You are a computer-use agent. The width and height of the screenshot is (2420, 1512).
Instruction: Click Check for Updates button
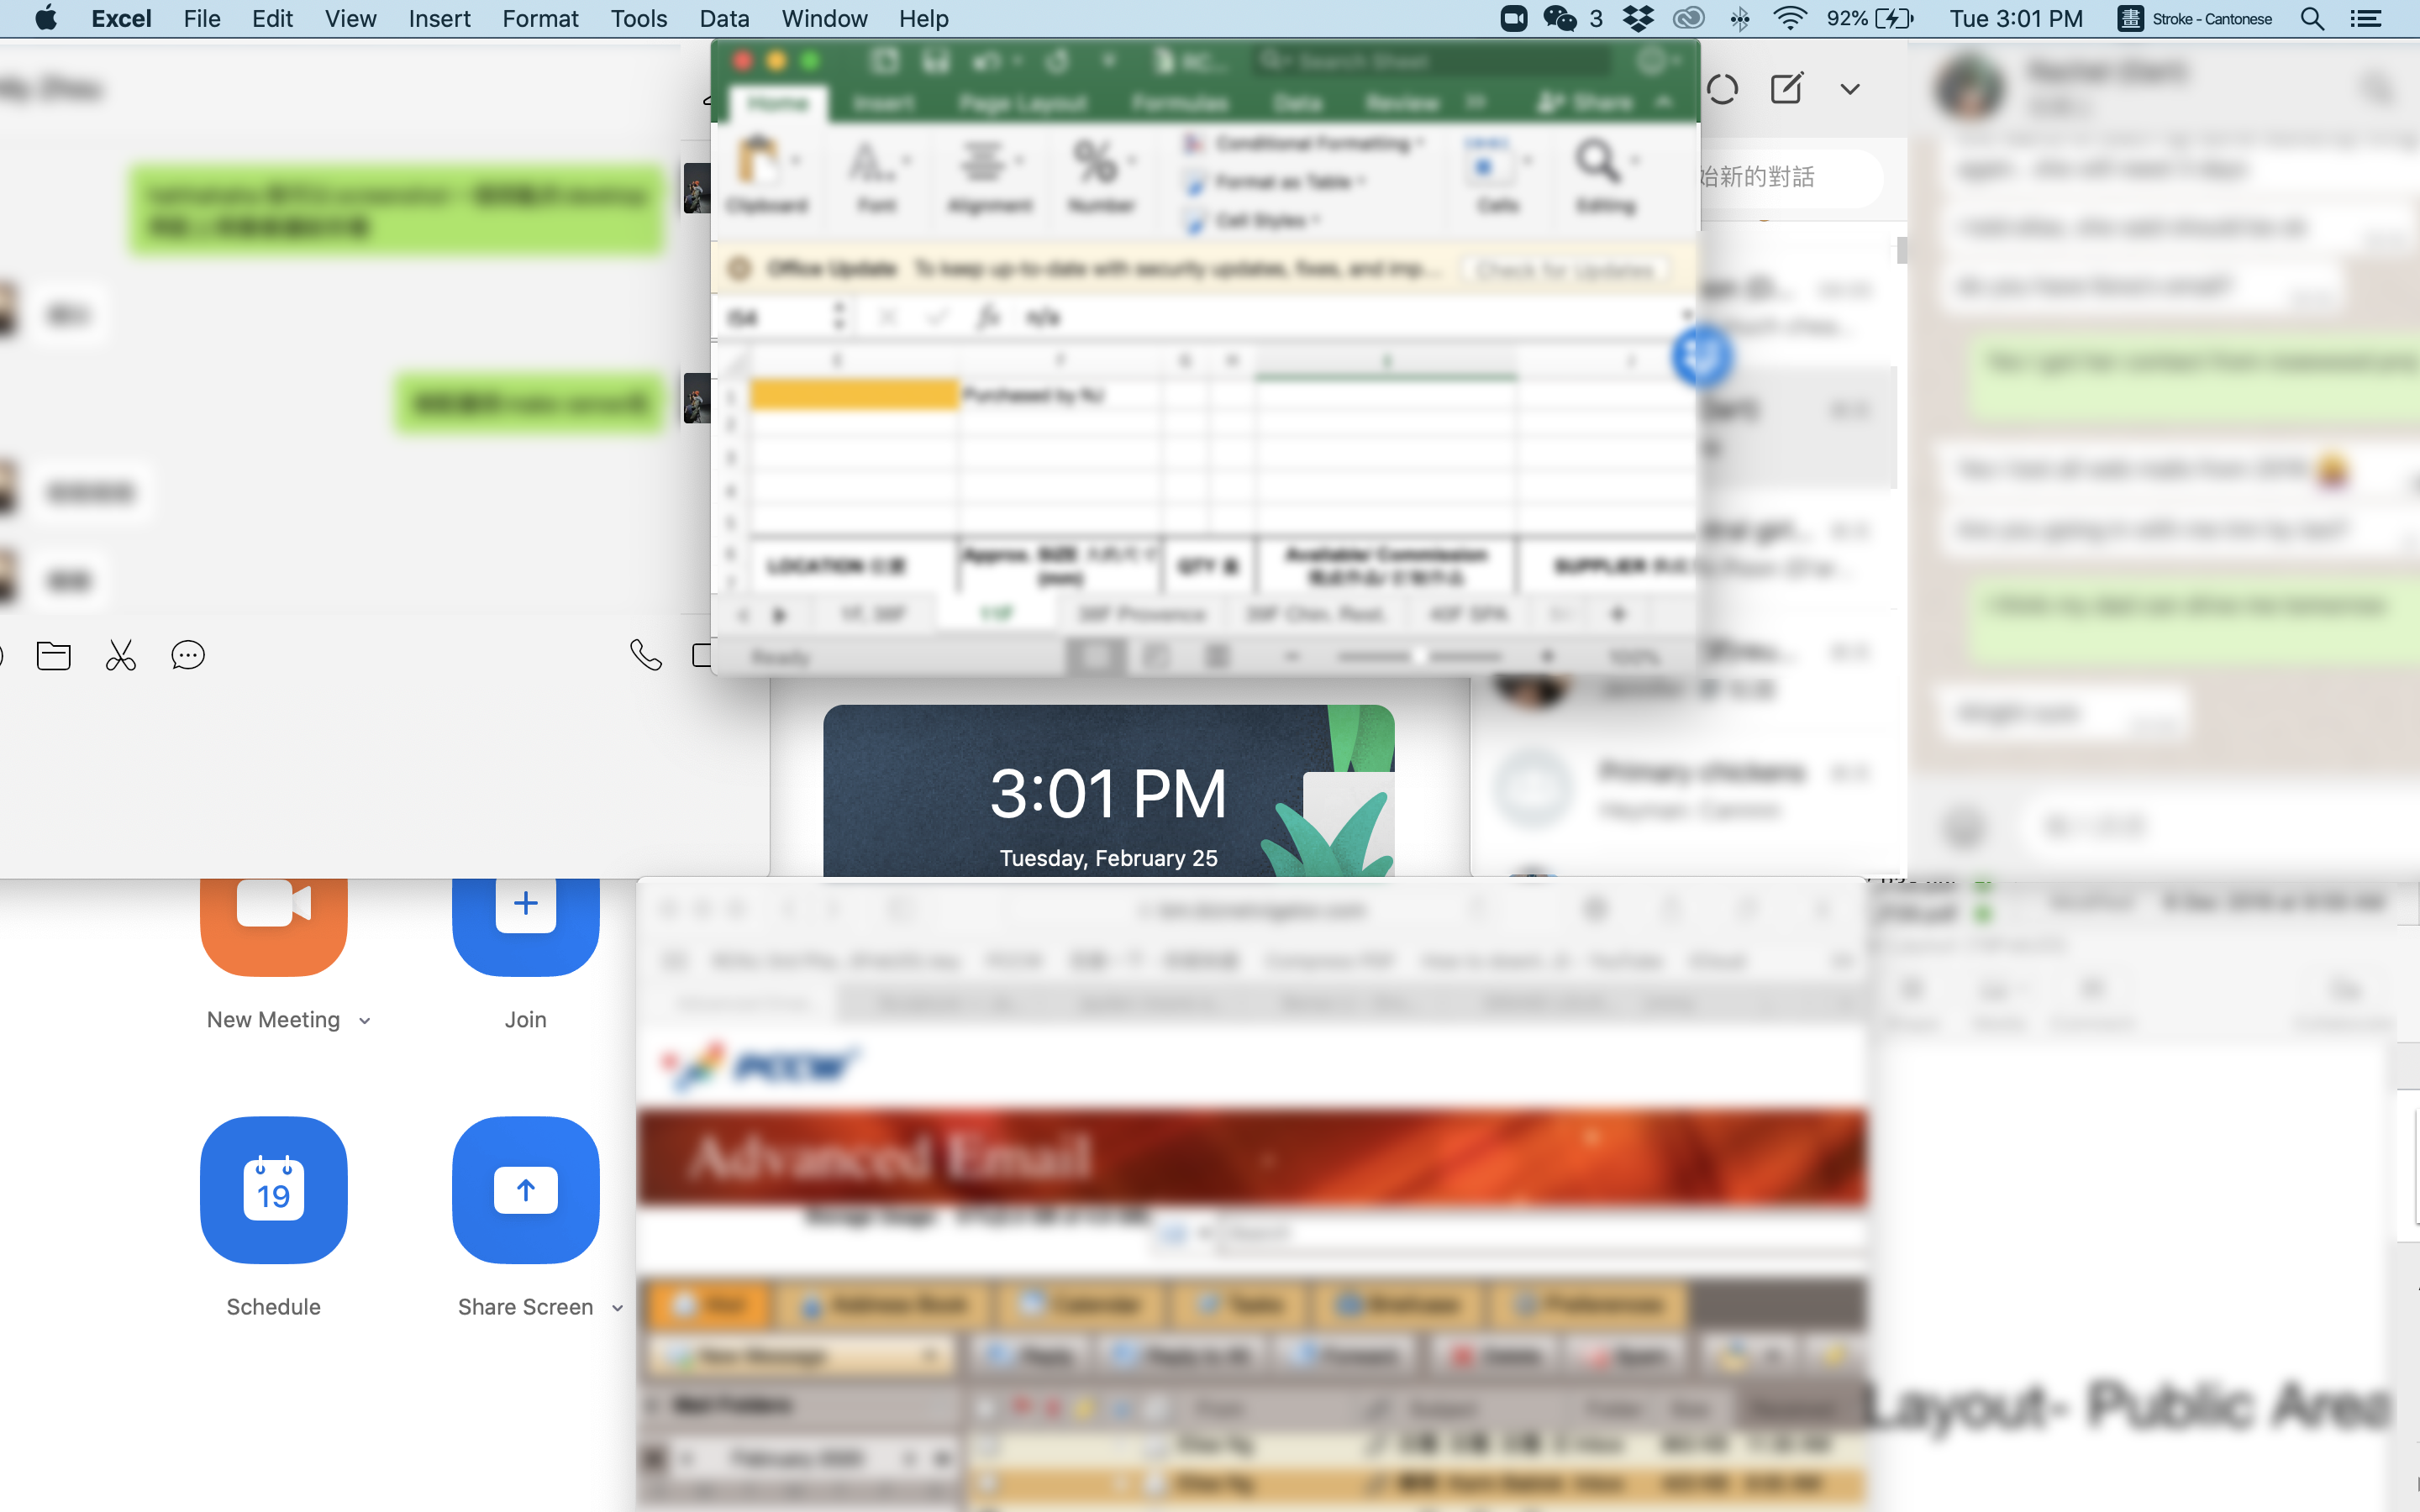[1561, 268]
